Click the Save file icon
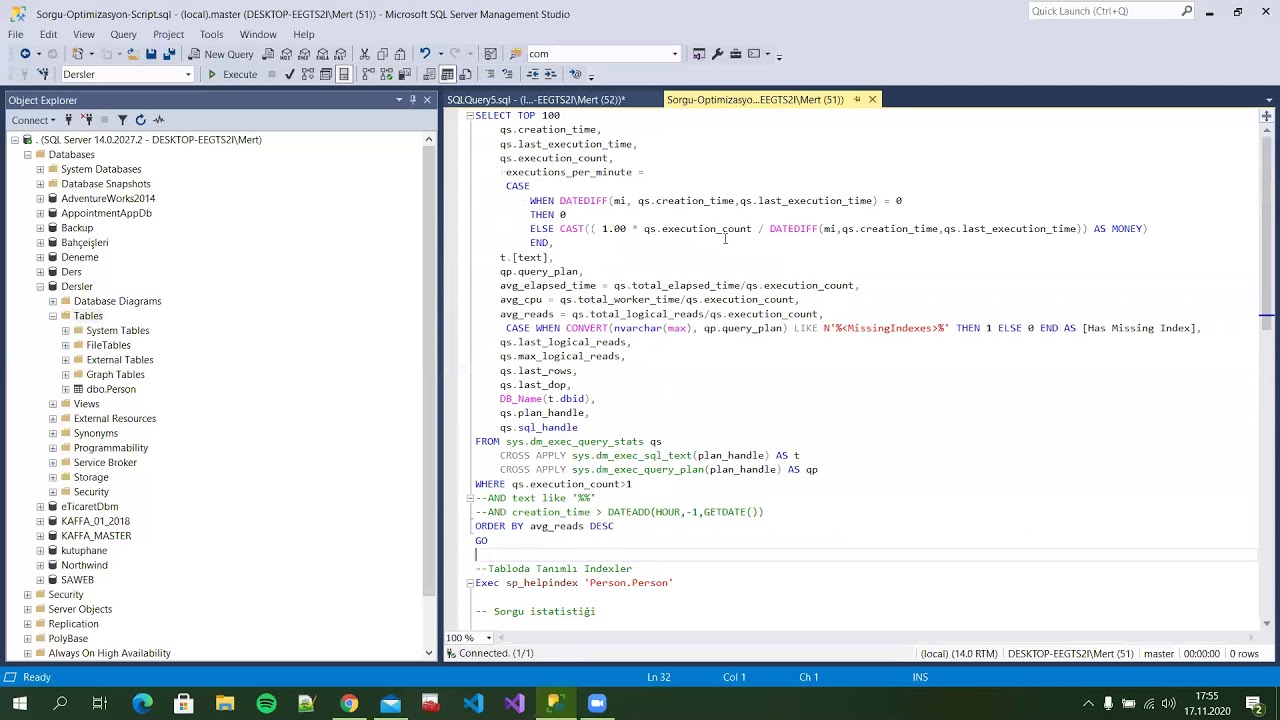 point(151,54)
